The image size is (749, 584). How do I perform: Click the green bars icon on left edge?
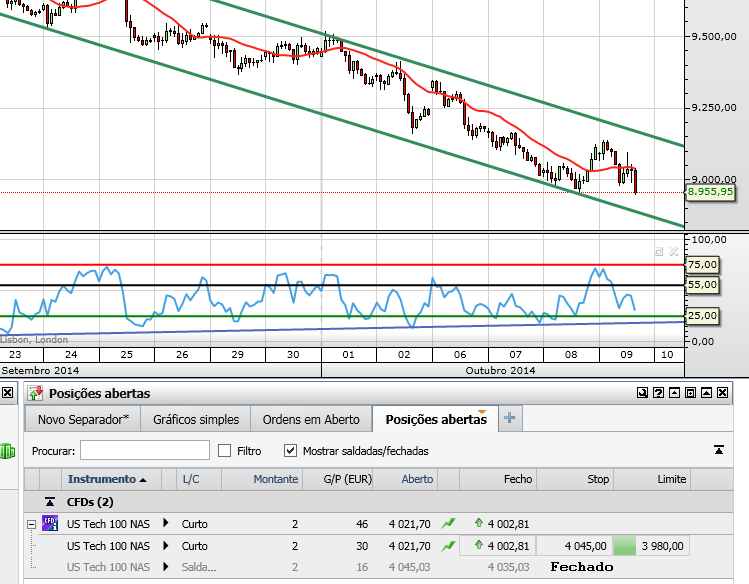(8, 451)
